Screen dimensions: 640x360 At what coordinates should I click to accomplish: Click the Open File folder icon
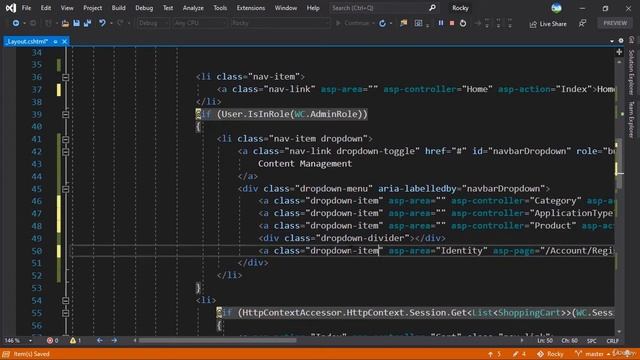point(65,23)
